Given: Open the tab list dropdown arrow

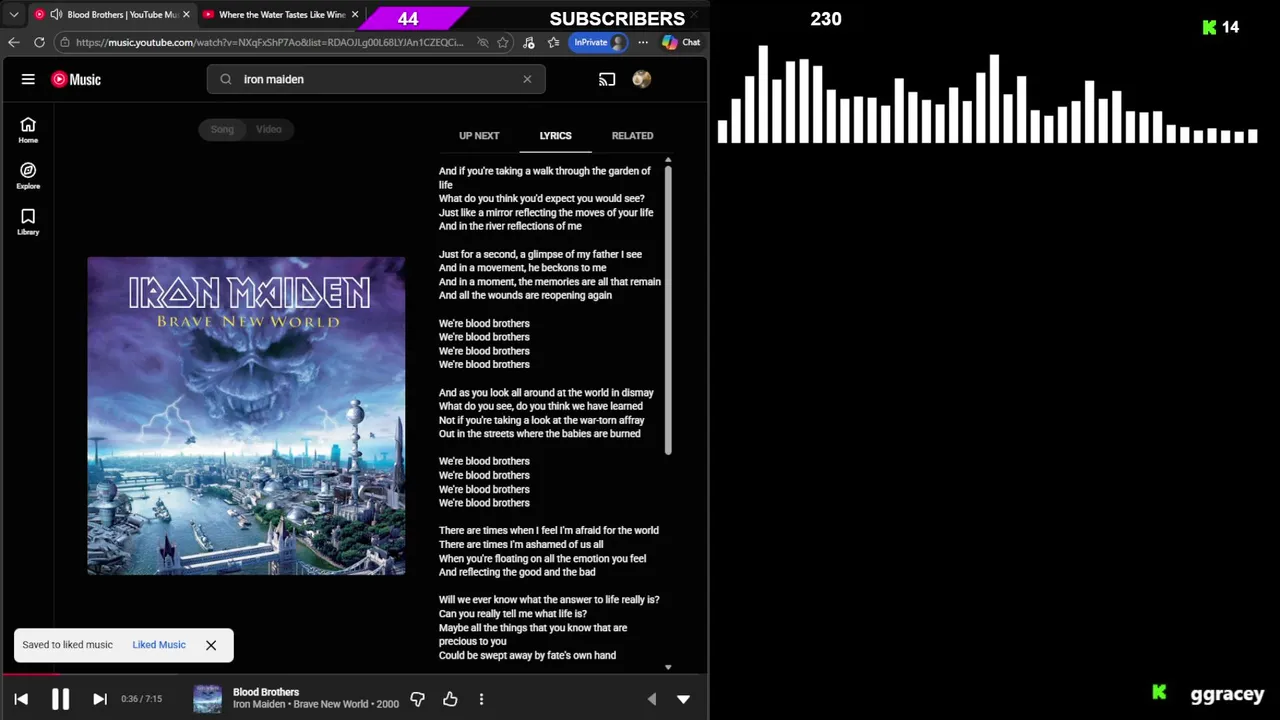Looking at the screenshot, I should point(14,15).
